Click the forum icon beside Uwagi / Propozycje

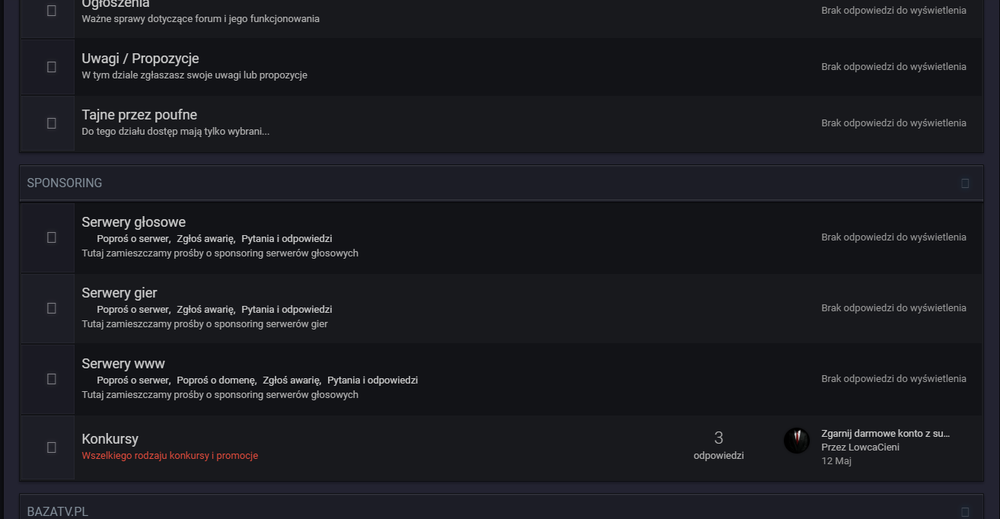51,67
